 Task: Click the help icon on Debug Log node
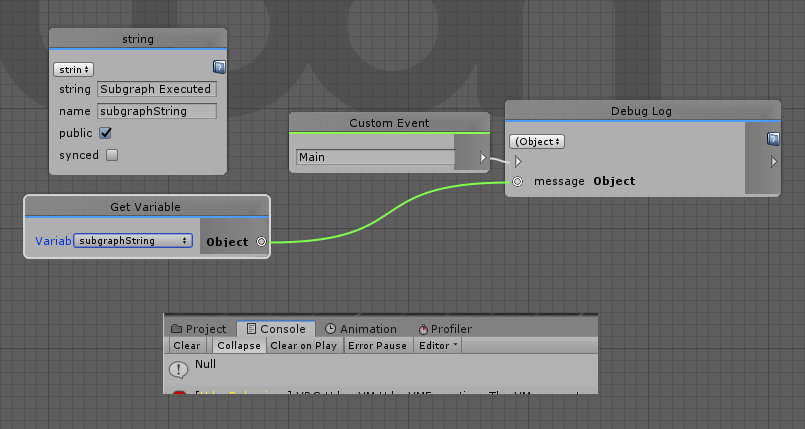tap(772, 139)
